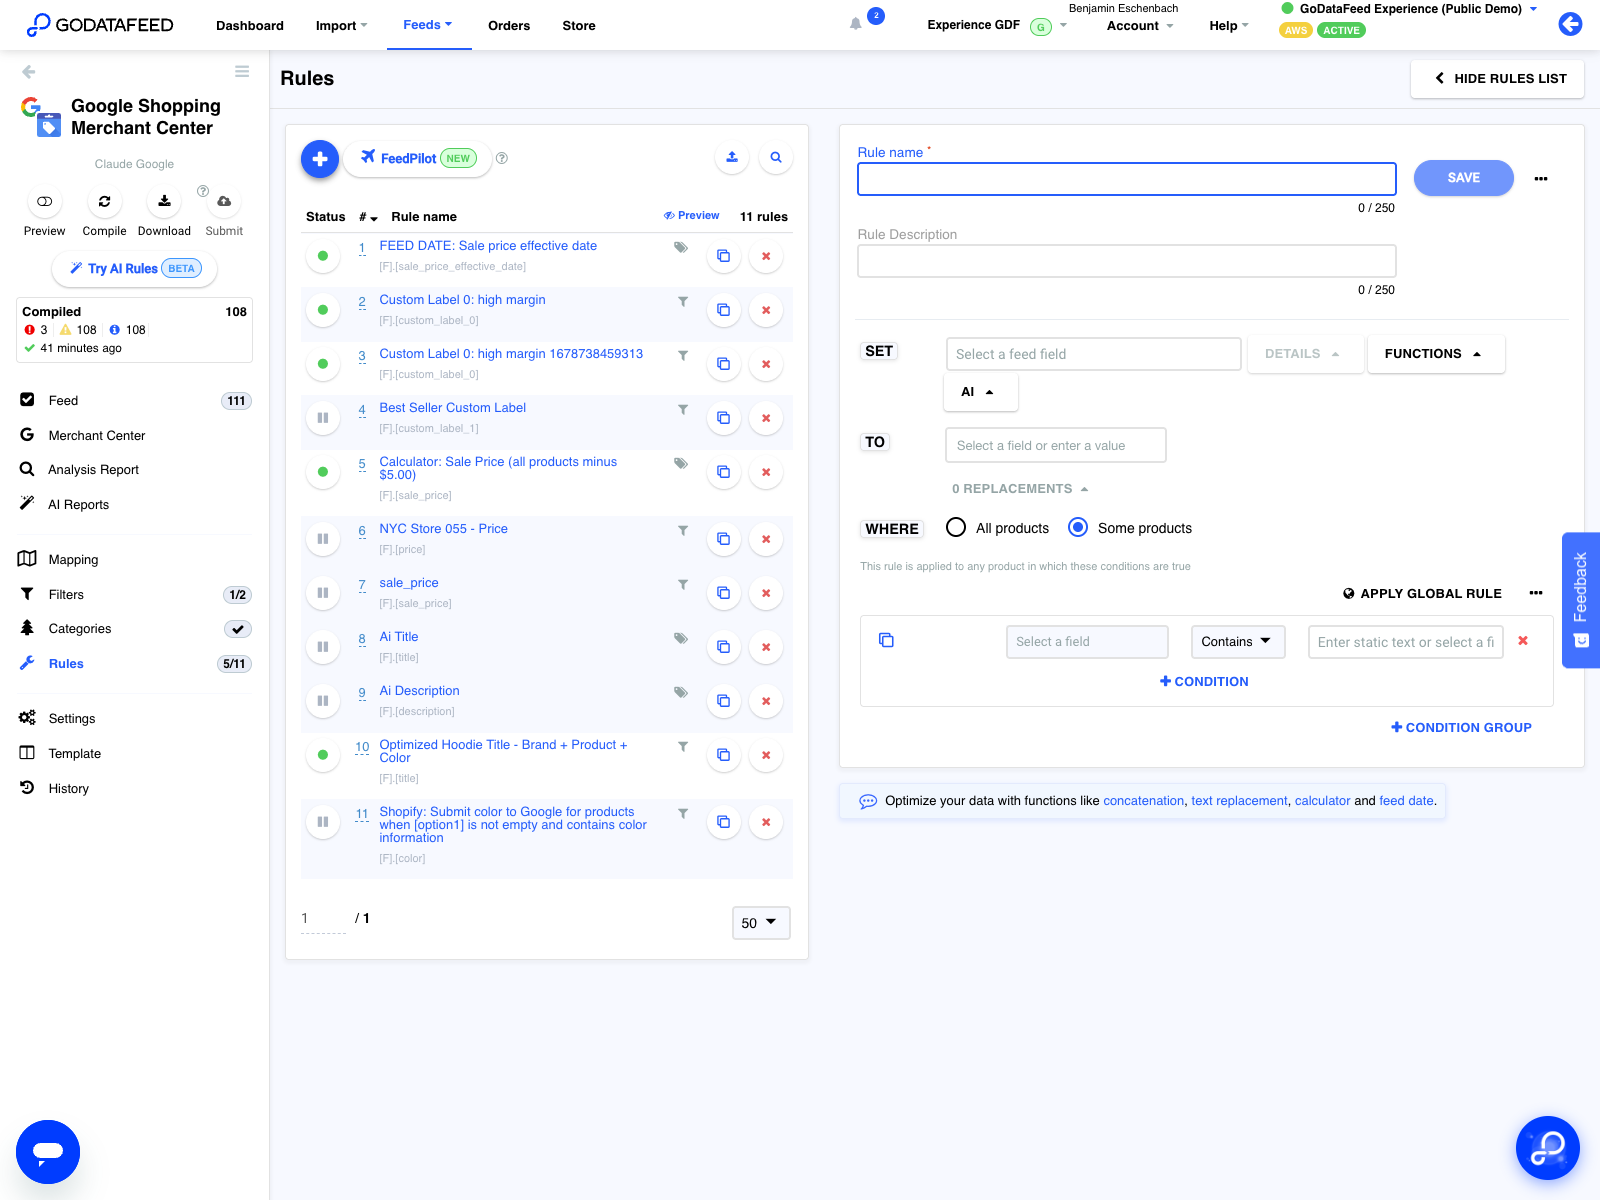Click the Preview icon in feed sidebar

click(44, 201)
